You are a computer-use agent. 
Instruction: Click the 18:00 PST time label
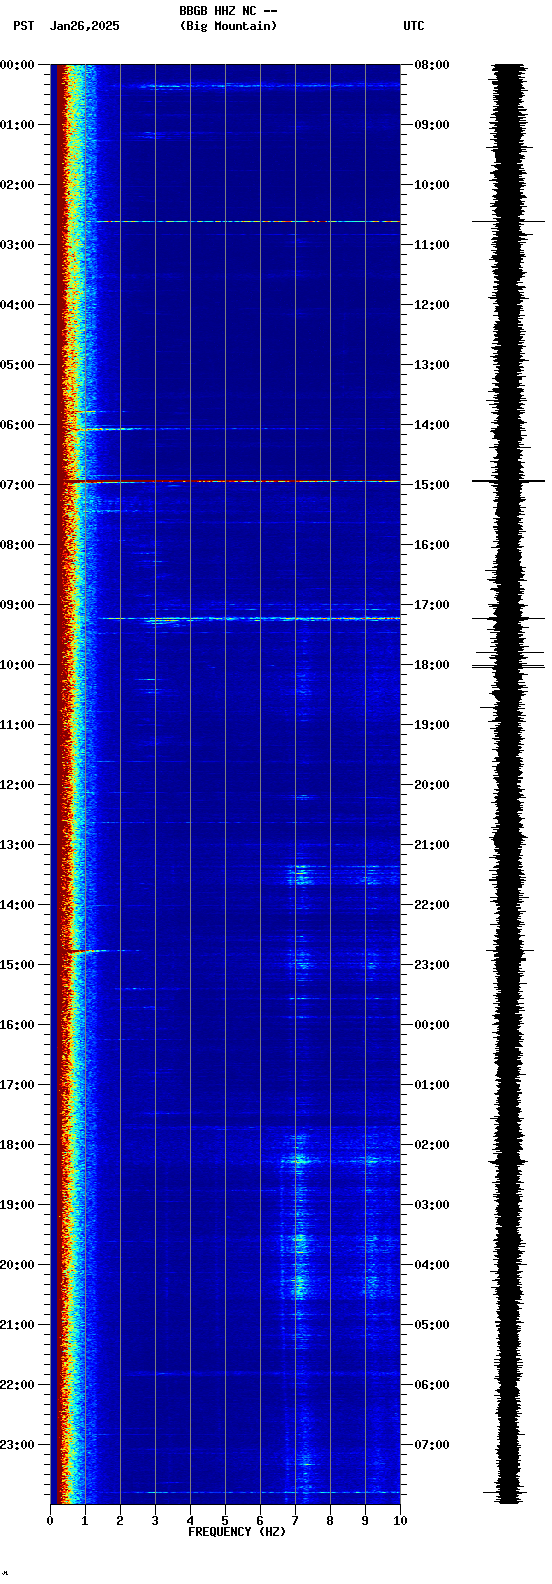(17, 1145)
